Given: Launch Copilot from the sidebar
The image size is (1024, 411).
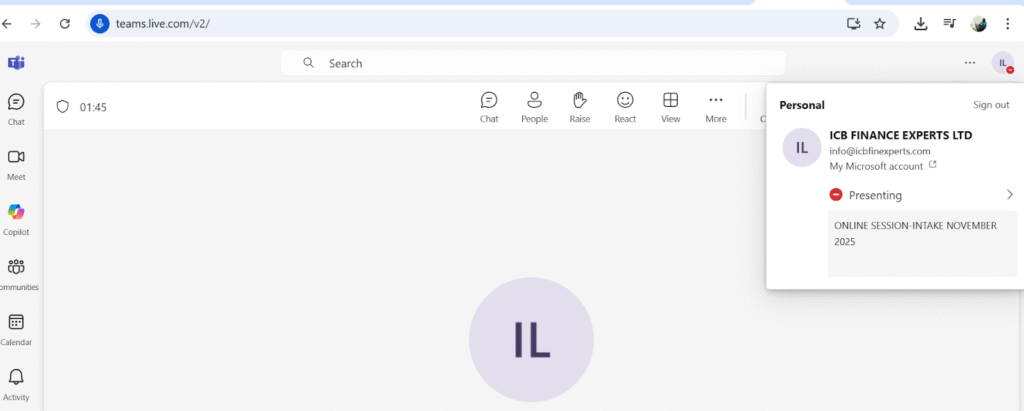Looking at the screenshot, I should coord(16,219).
